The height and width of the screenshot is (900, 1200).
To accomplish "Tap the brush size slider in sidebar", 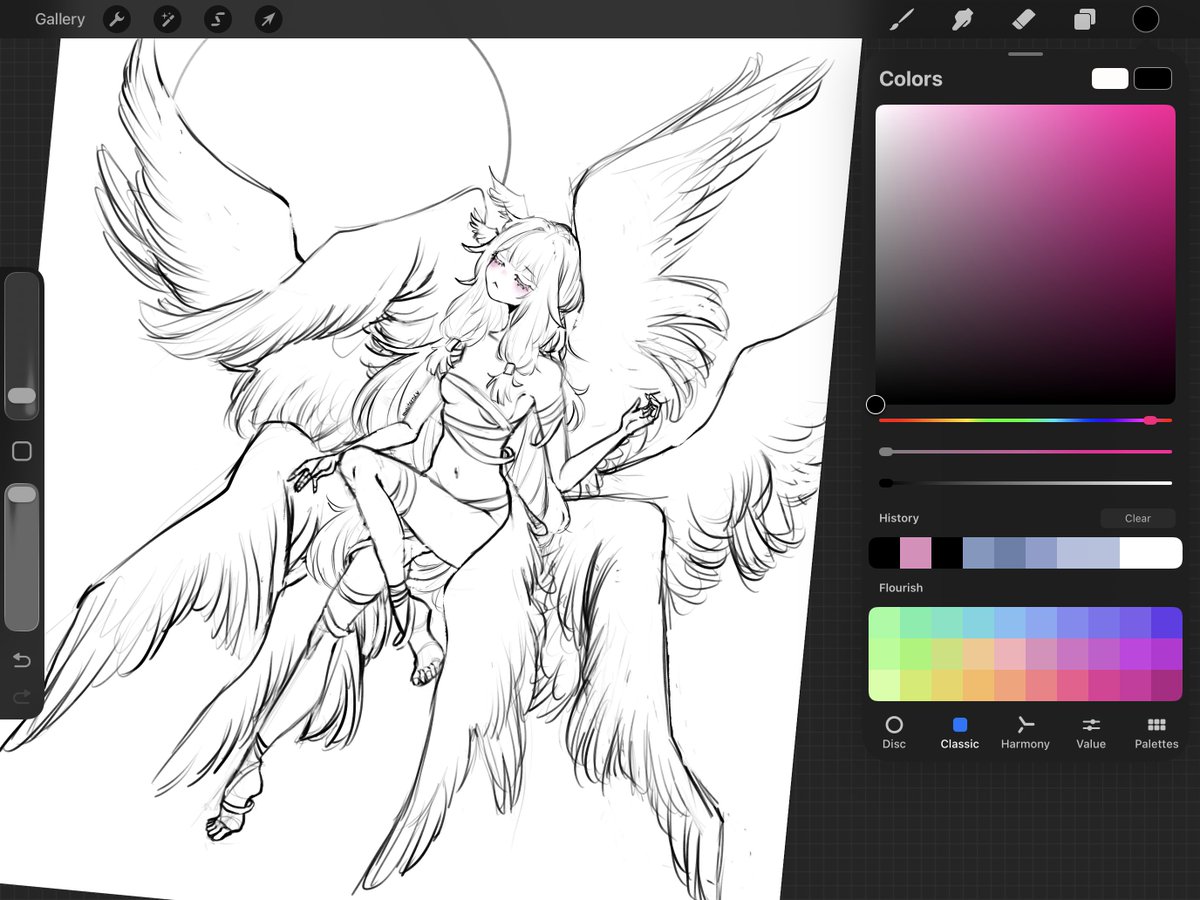I will pos(22,345).
